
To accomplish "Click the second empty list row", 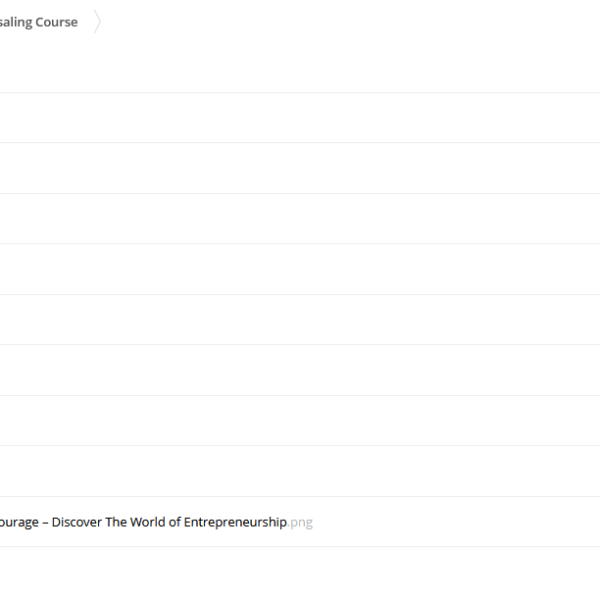I will point(300,168).
